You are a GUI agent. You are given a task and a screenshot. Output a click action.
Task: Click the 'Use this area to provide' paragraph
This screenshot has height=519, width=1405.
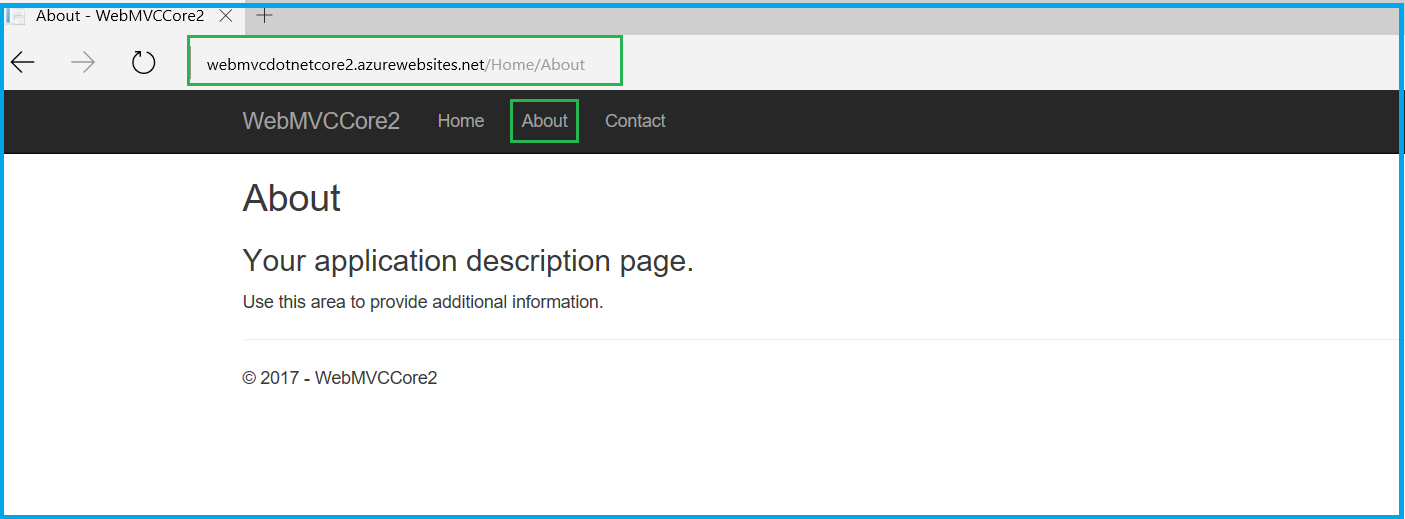tap(422, 302)
